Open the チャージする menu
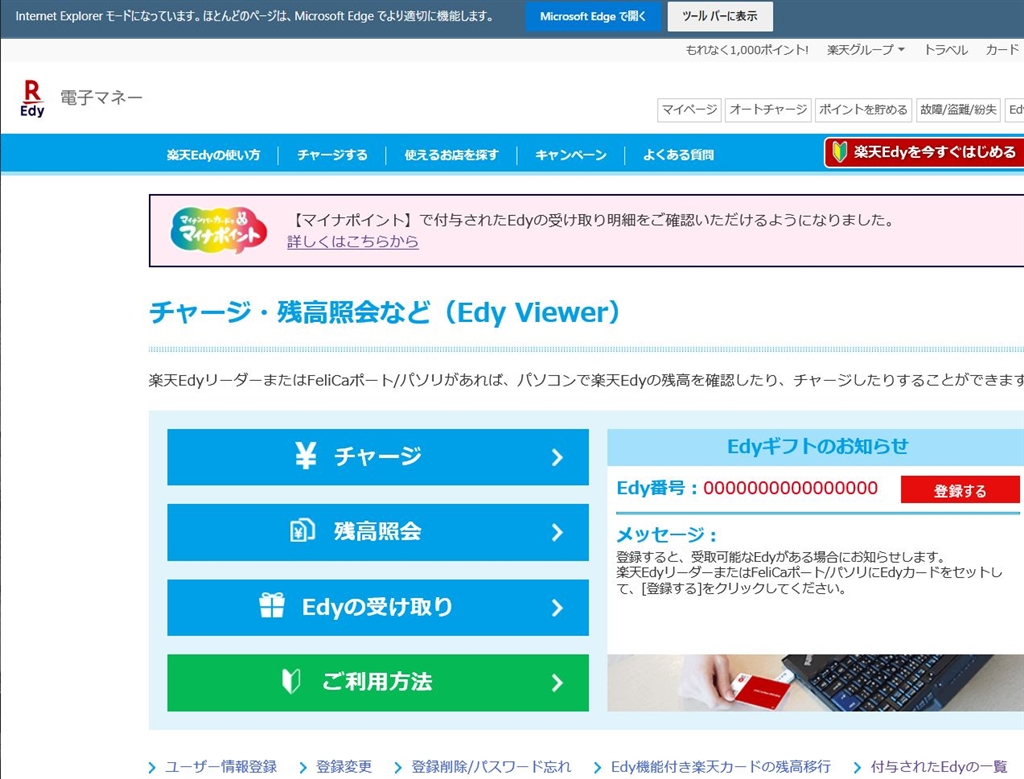The image size is (1024, 779). (332, 155)
